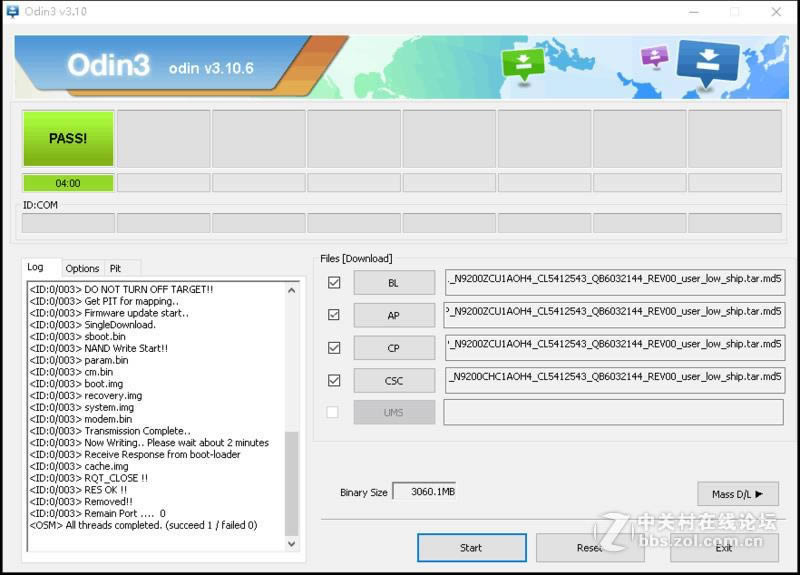Click the BL file browse button
Screen dimensions: 800x575
[x=394, y=283]
